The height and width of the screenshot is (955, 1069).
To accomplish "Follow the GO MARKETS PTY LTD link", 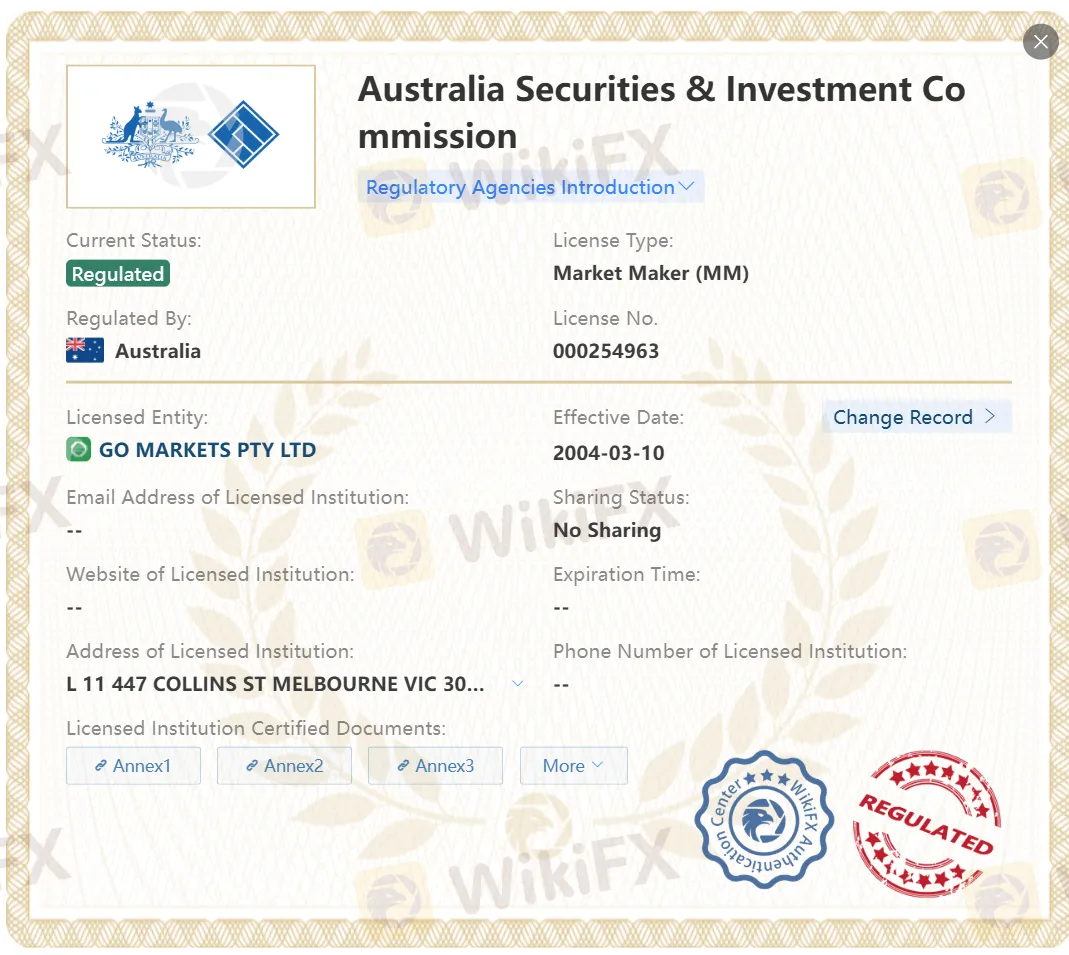I will click(205, 450).
